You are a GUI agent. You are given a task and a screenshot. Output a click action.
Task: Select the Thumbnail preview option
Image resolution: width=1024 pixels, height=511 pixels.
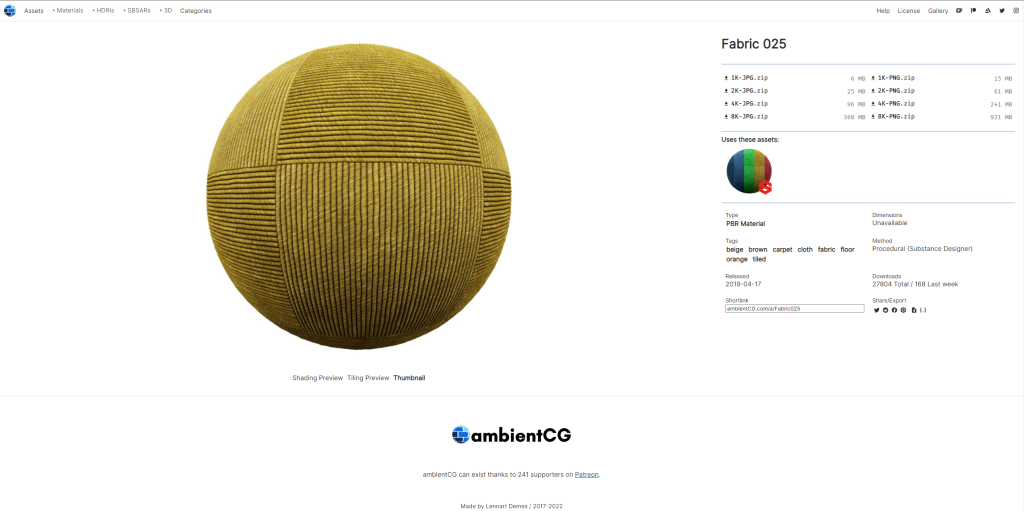point(409,378)
